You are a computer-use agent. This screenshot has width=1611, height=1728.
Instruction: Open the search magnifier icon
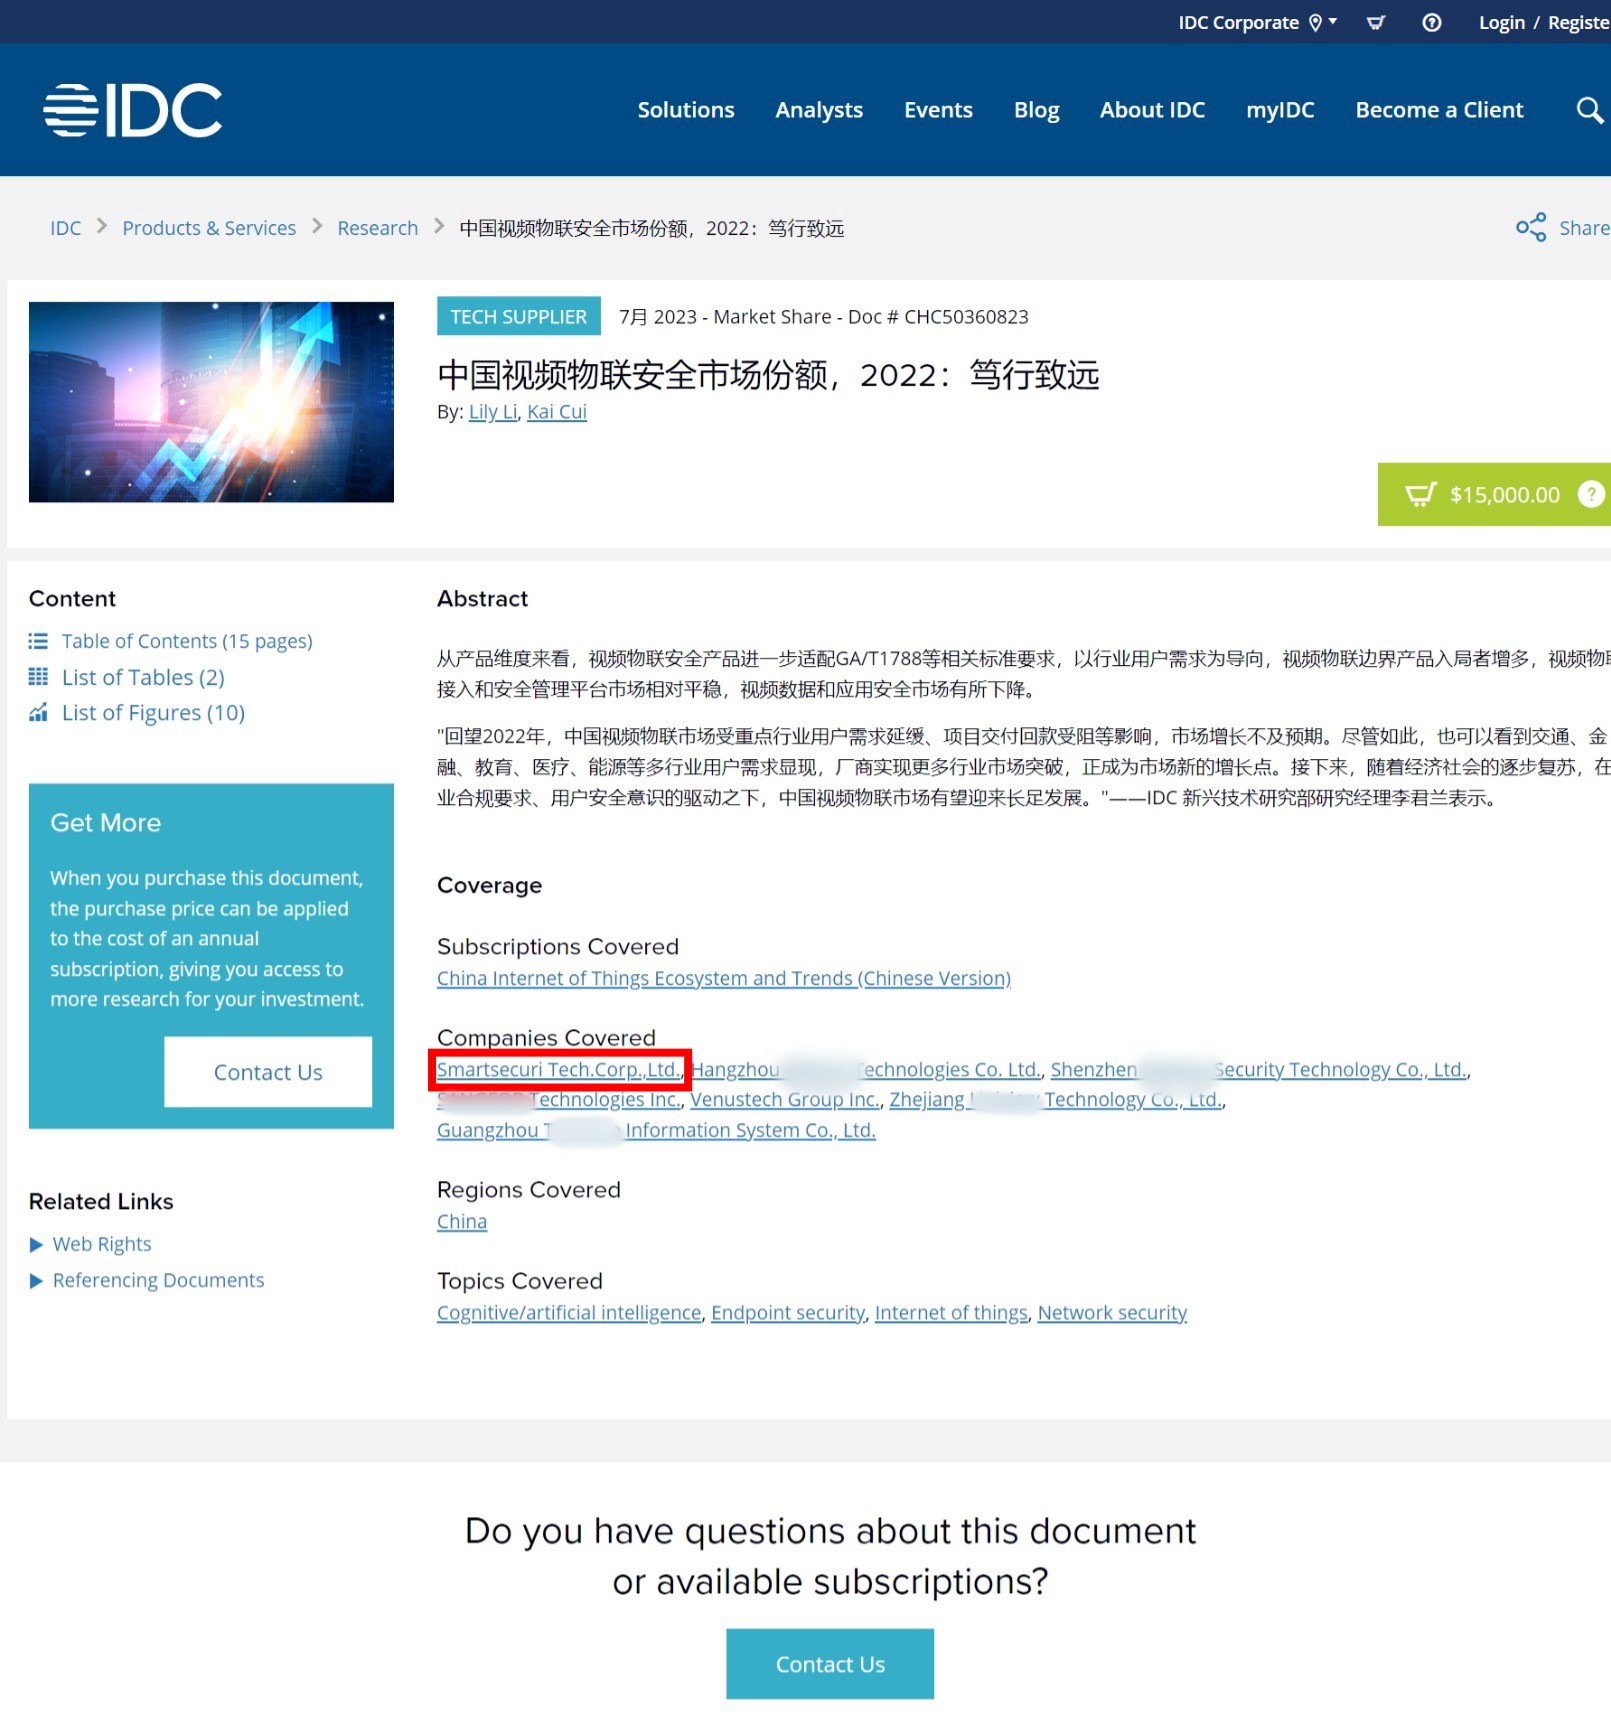coord(1589,110)
